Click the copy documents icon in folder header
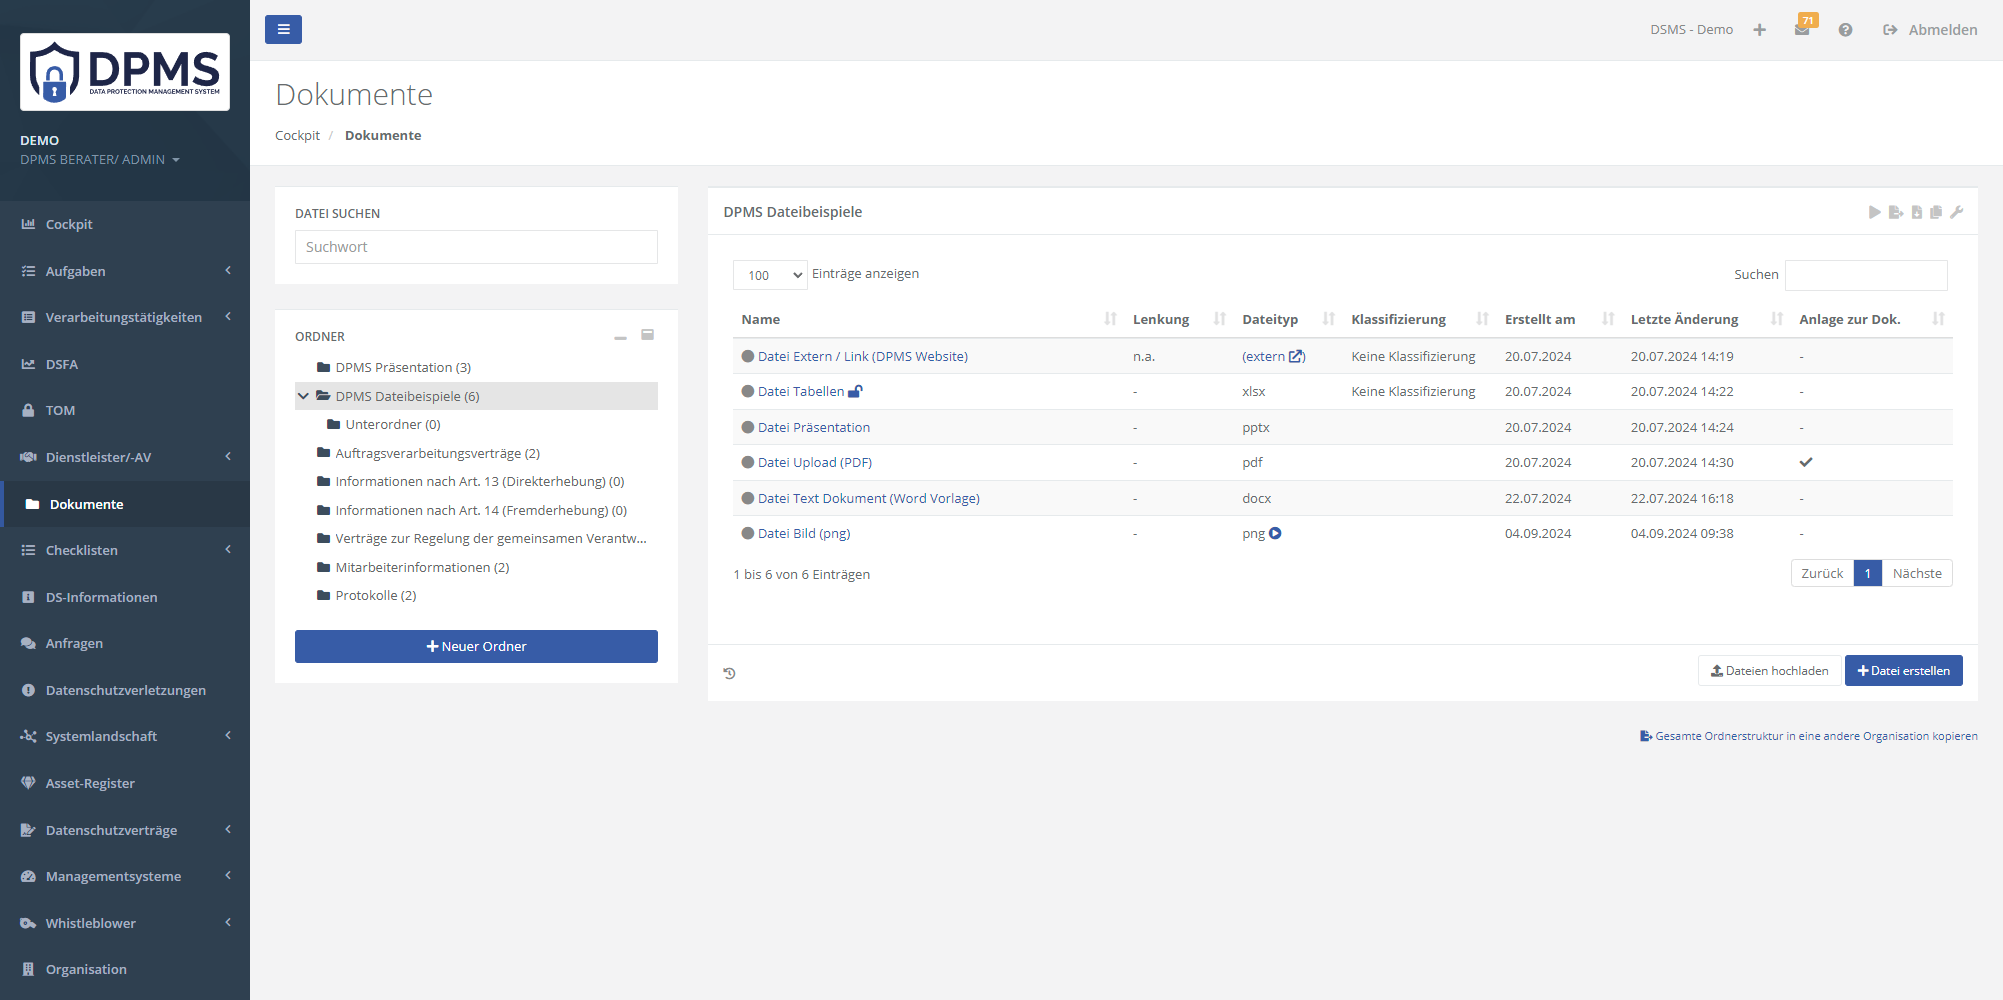The image size is (2003, 1000). point(1936,212)
